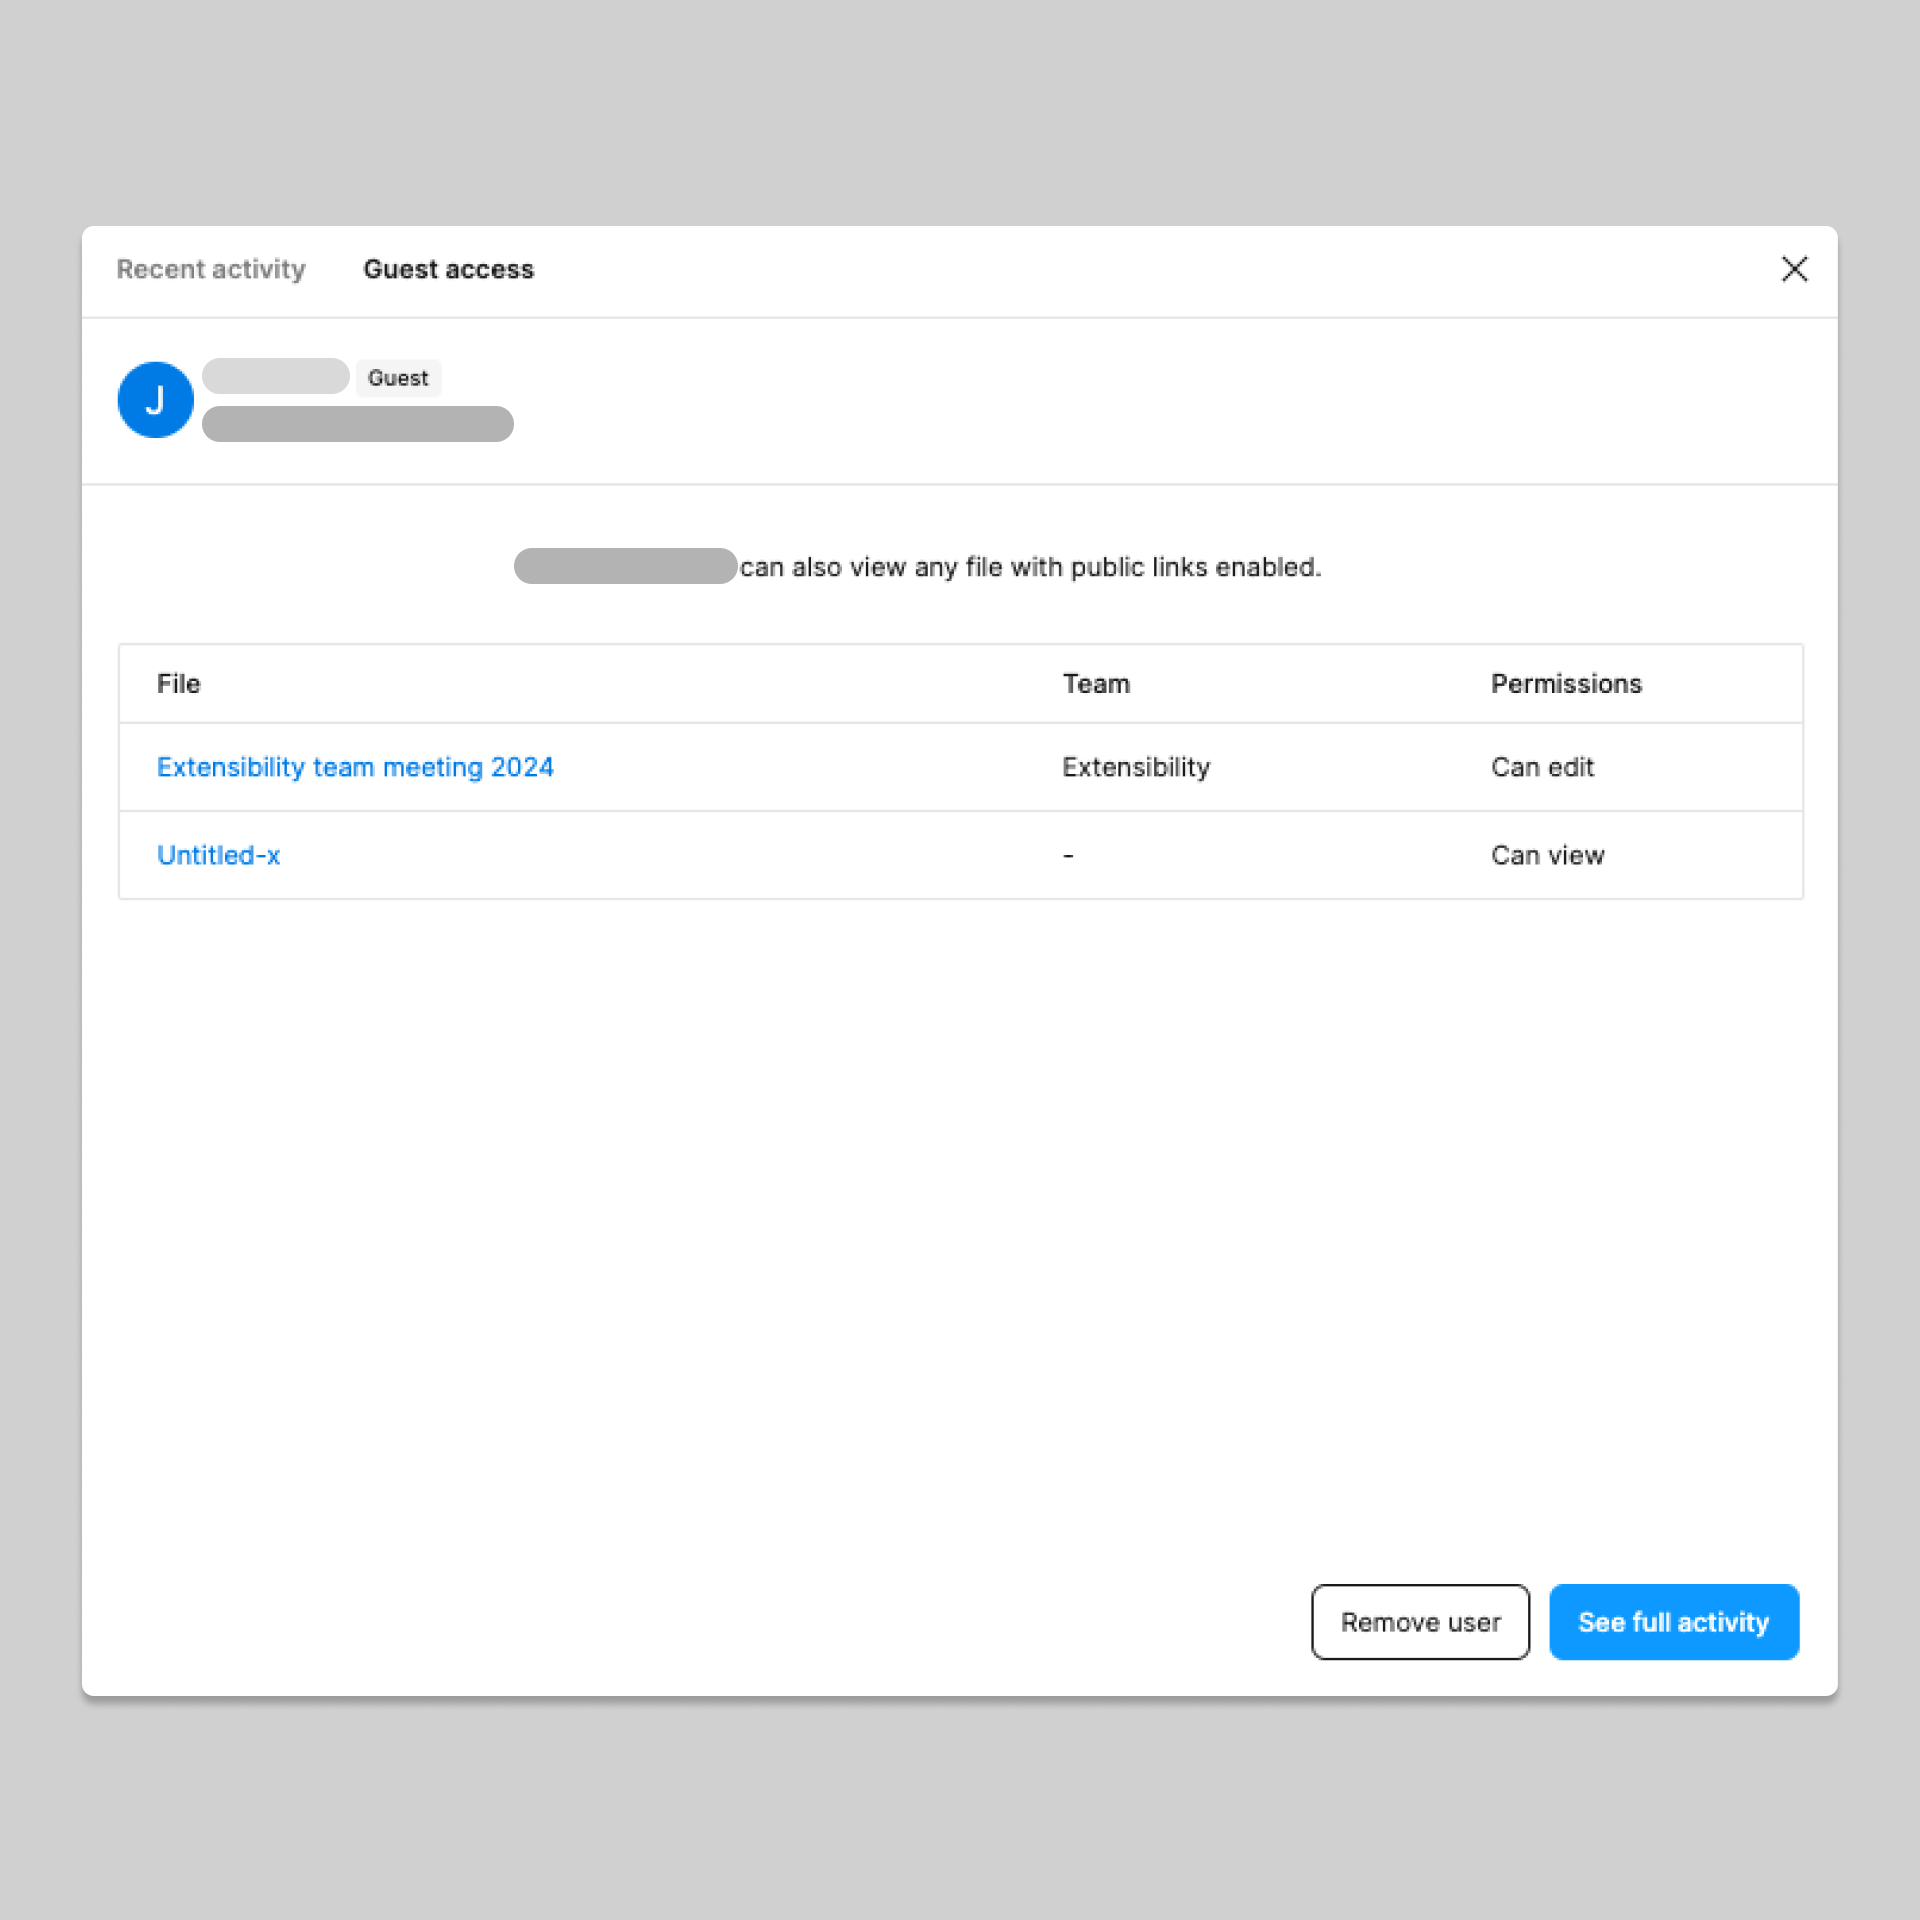Open Extensibility team meeting 2024 file
The width and height of the screenshot is (1920, 1920).
point(355,767)
